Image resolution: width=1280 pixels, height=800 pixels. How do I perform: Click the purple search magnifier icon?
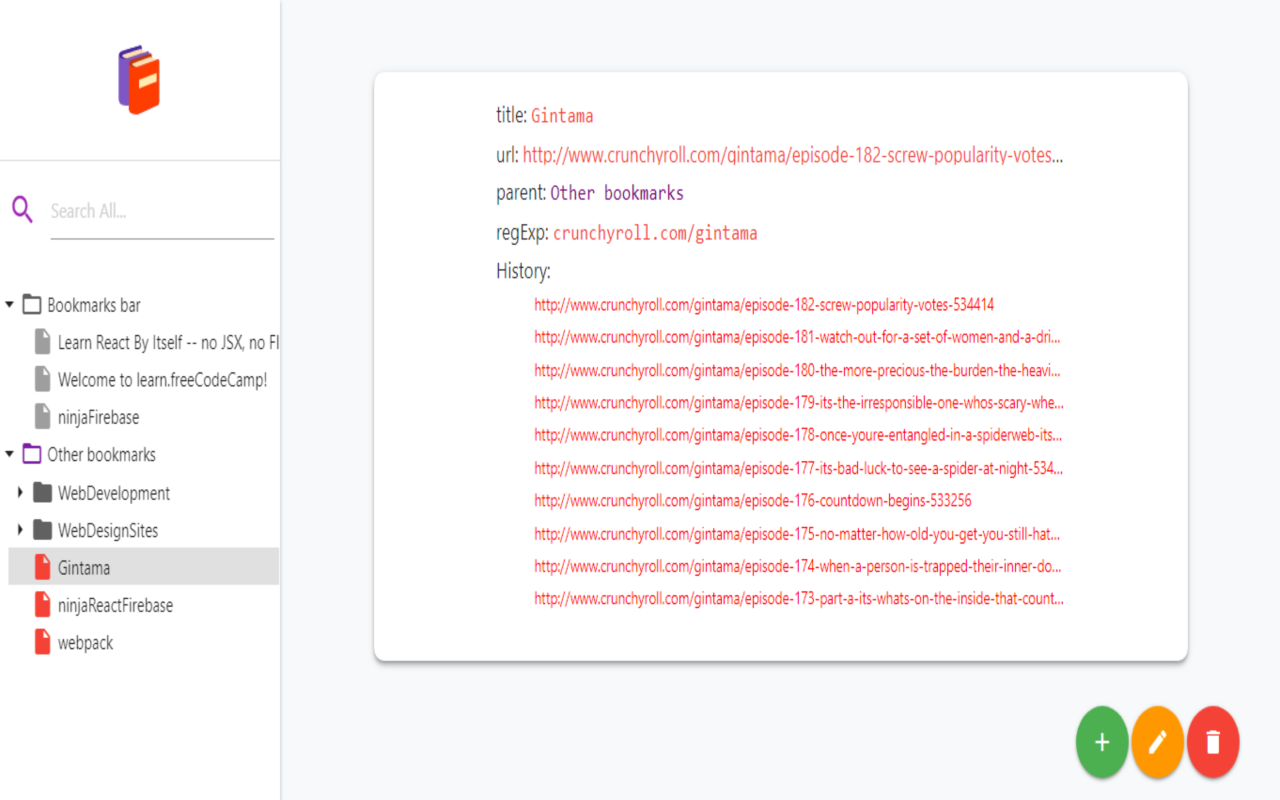click(x=22, y=209)
